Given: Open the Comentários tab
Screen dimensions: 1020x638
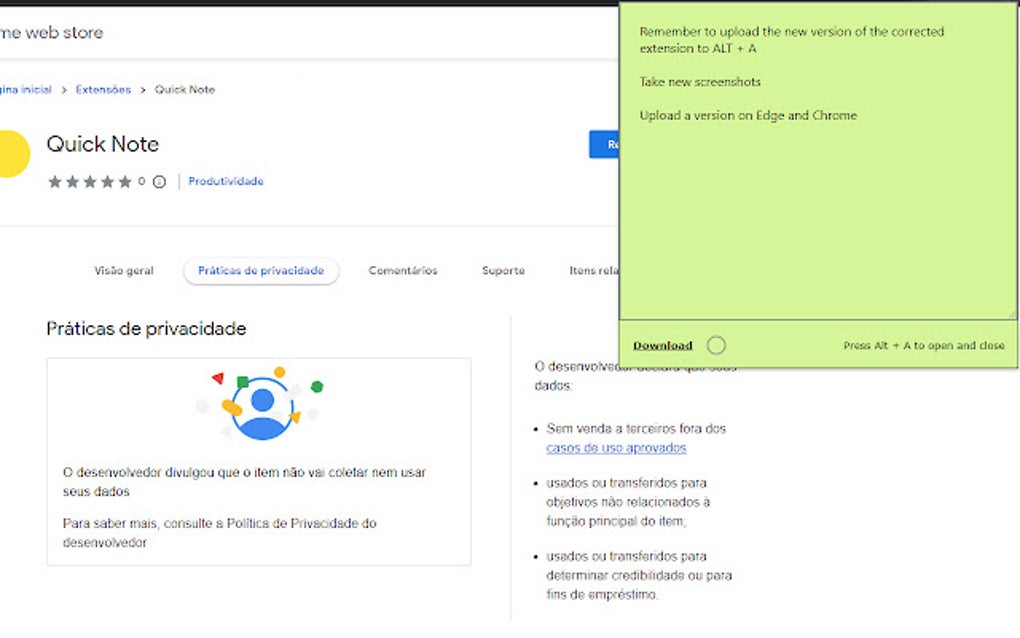Looking at the screenshot, I should coord(403,270).
